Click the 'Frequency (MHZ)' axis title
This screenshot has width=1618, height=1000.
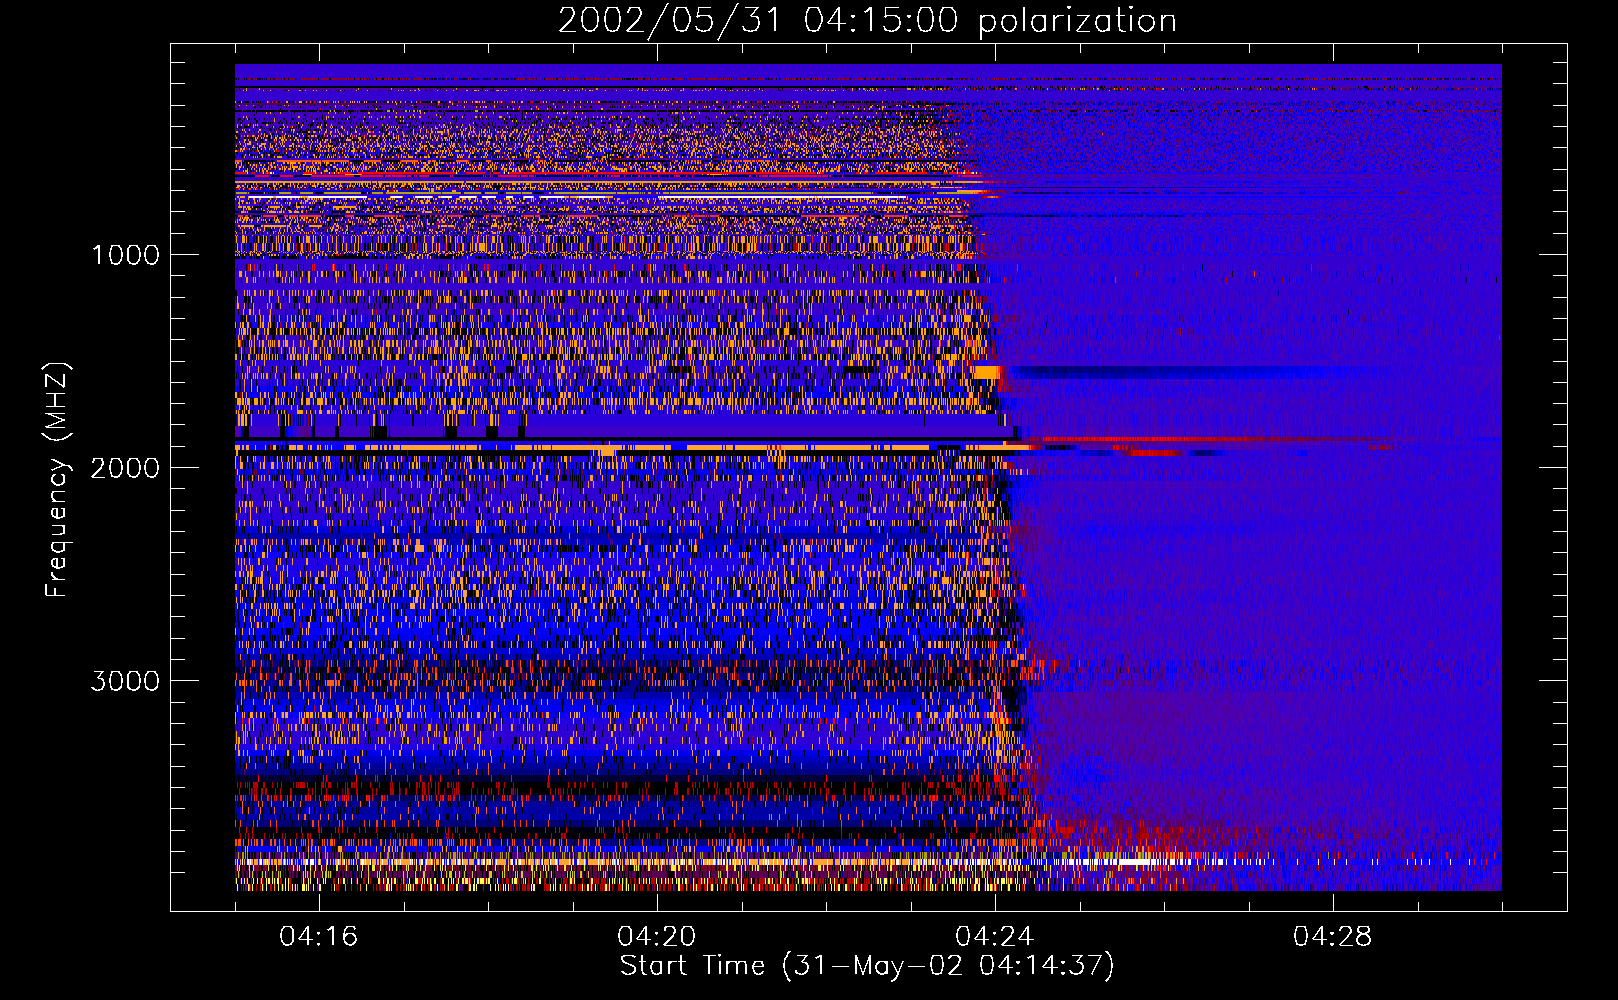58,480
